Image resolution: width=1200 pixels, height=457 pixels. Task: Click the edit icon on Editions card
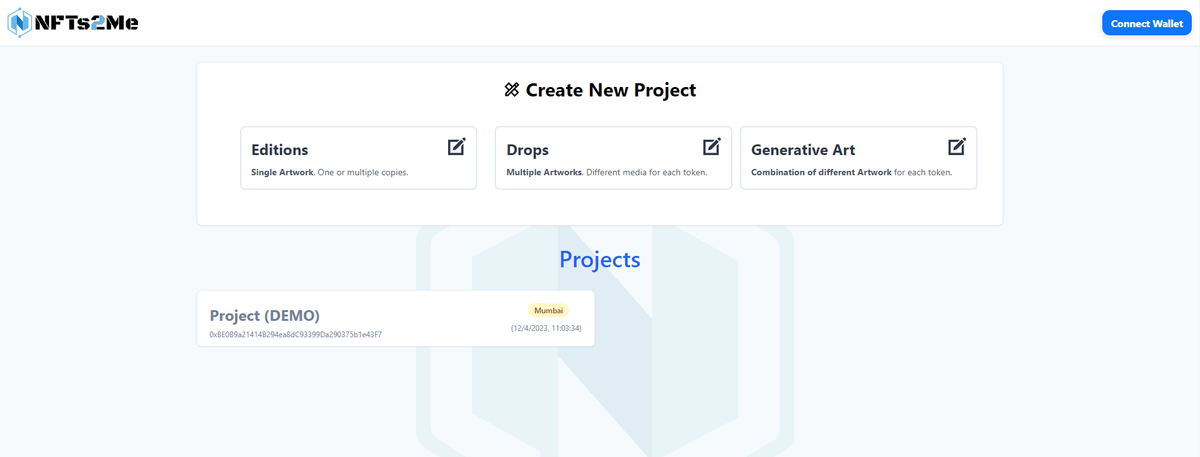pyautogui.click(x=456, y=147)
